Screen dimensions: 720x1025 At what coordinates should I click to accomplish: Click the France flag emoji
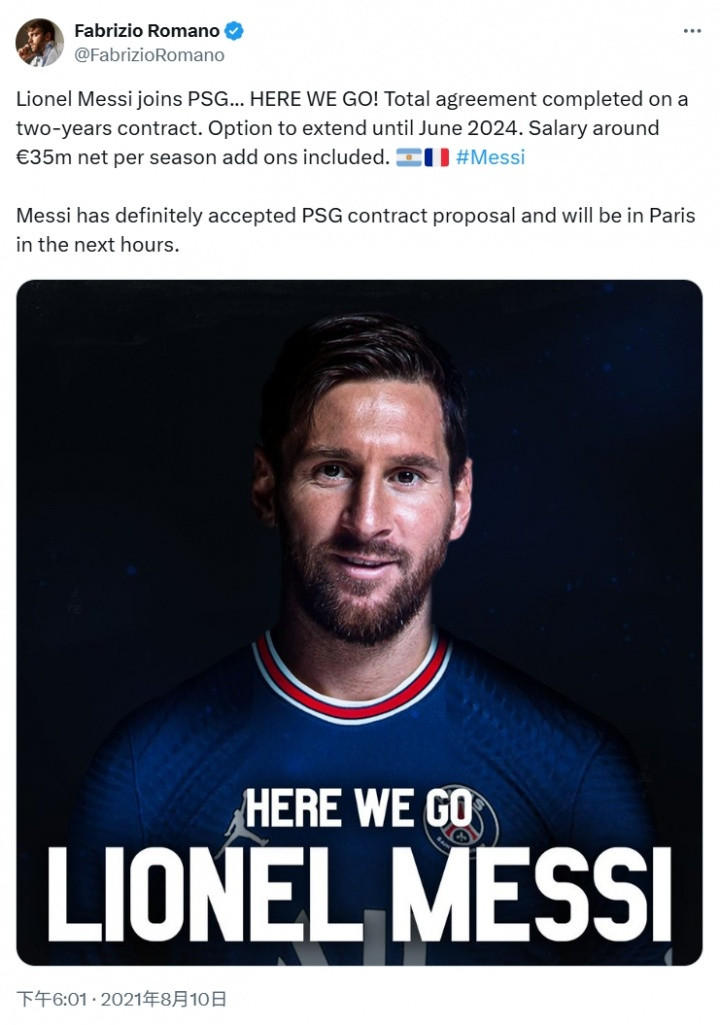(x=436, y=157)
